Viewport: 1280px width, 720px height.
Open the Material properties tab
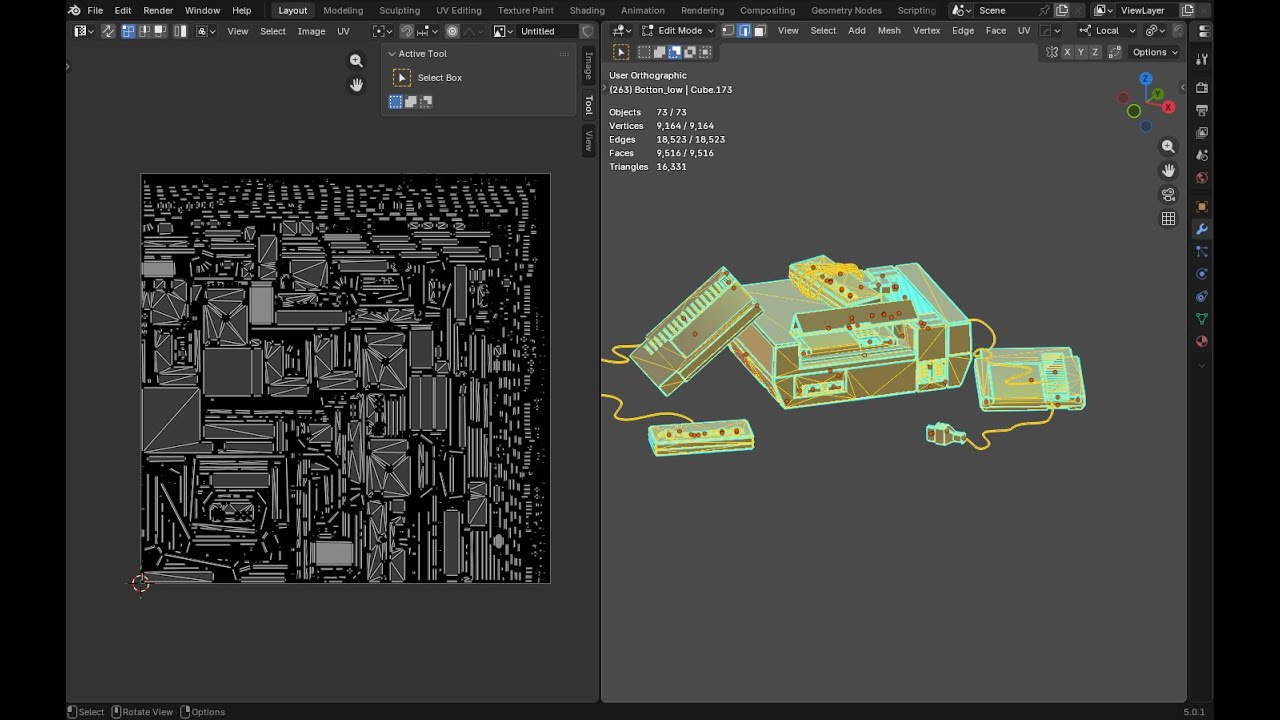[x=1202, y=342]
